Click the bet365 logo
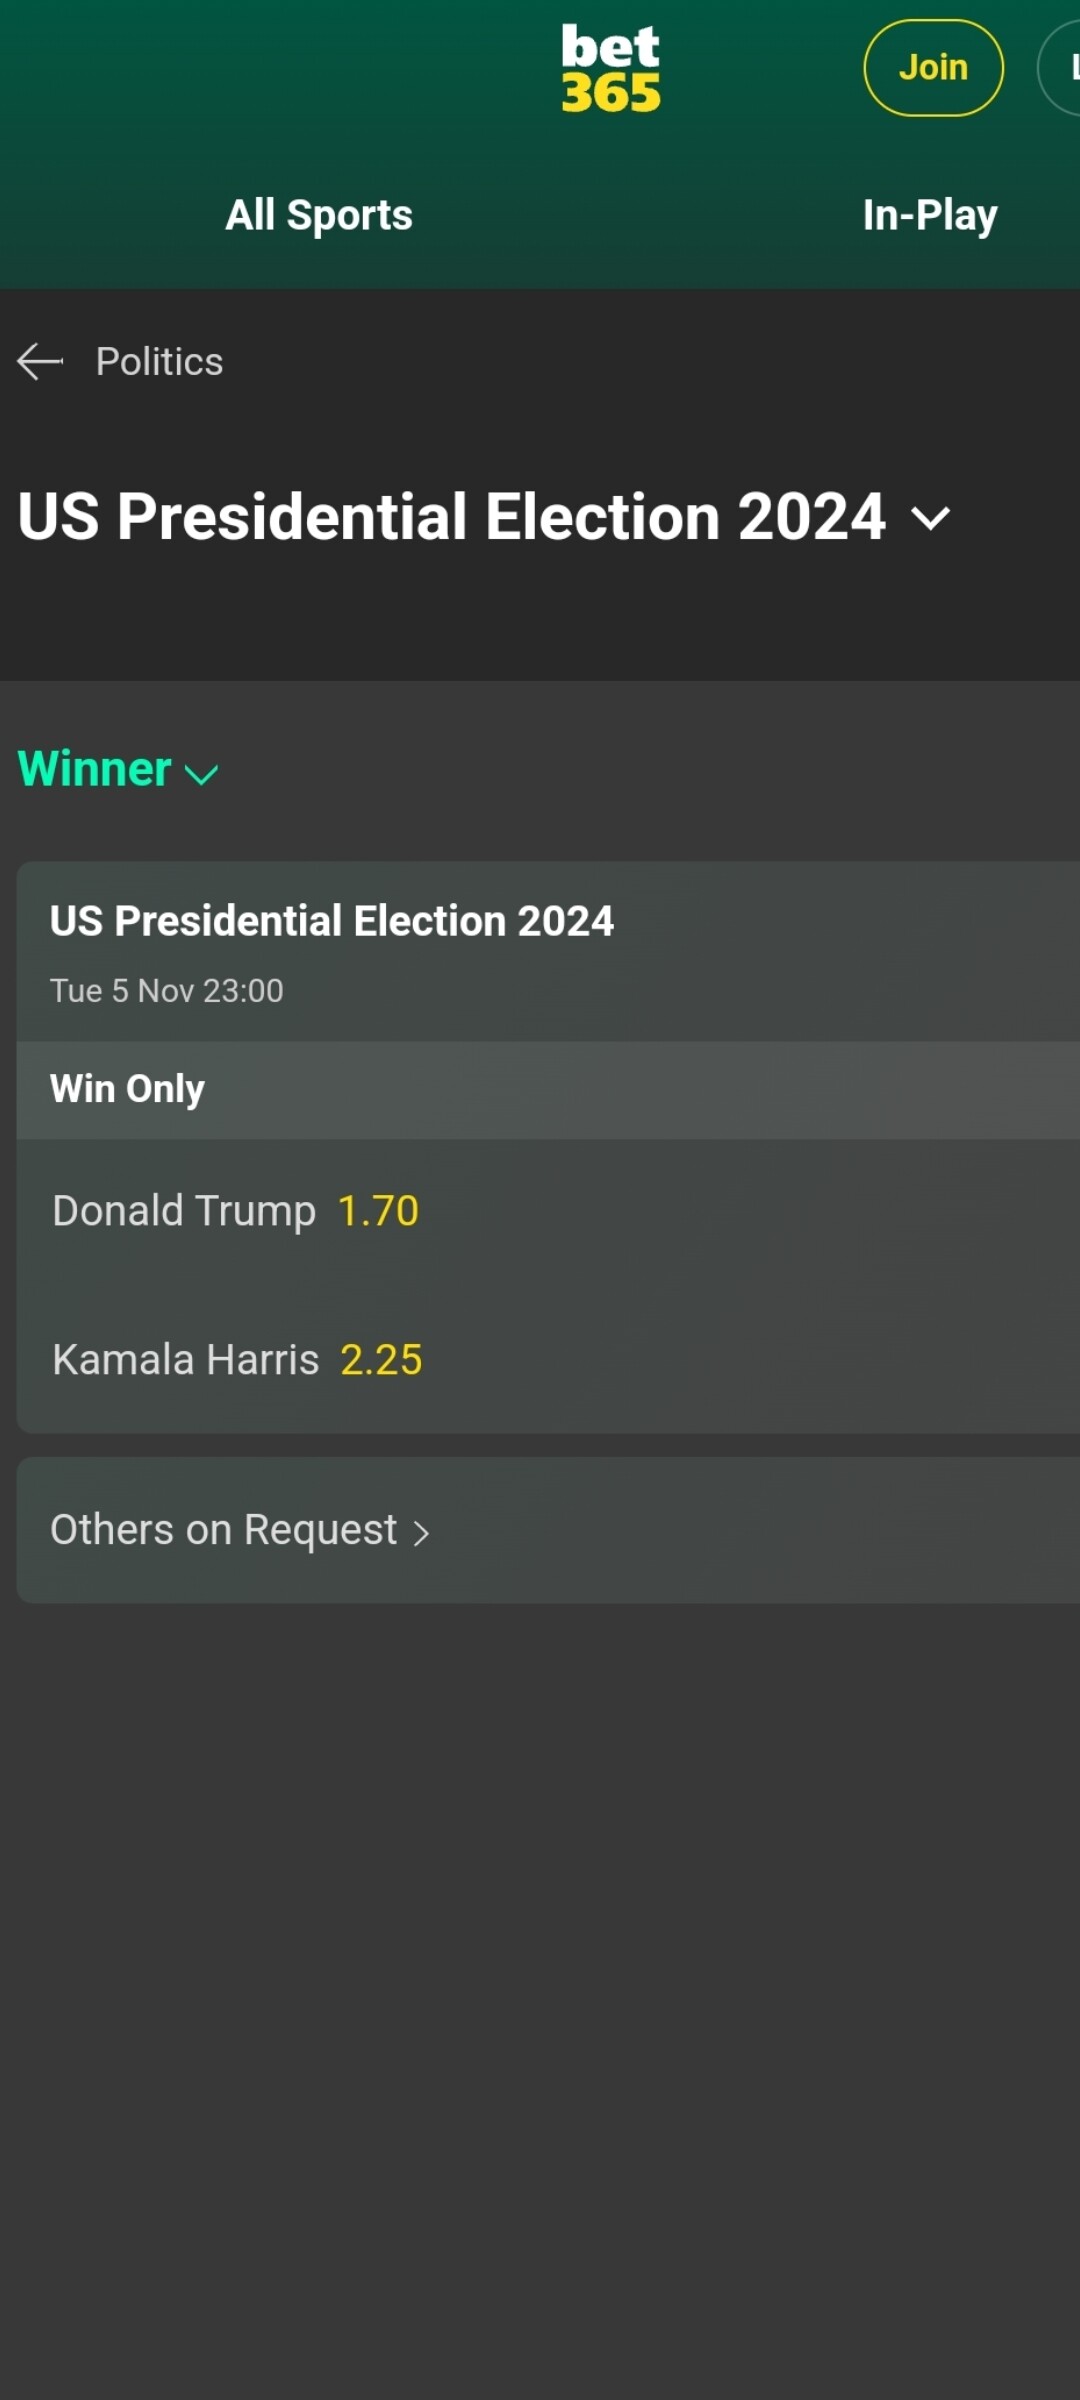Image resolution: width=1080 pixels, height=2400 pixels. coord(610,68)
